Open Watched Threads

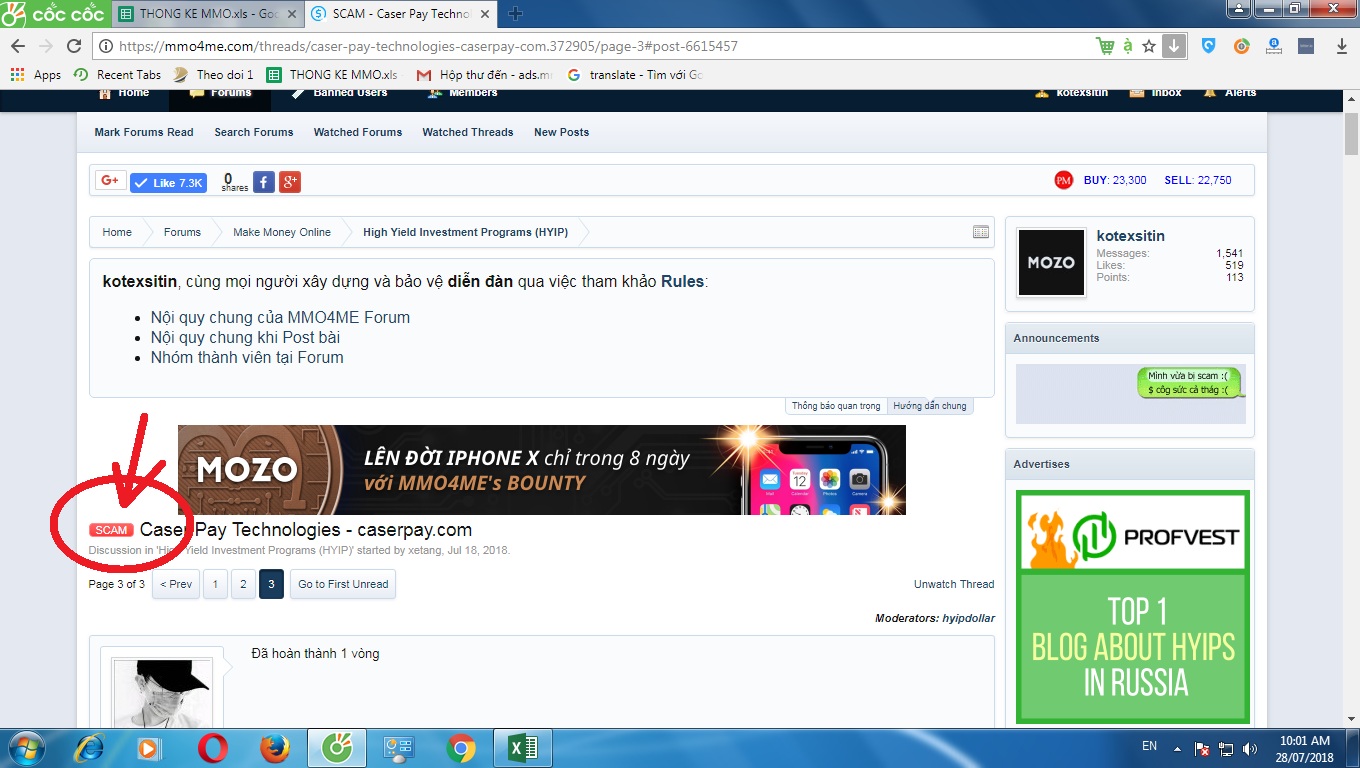click(x=468, y=132)
